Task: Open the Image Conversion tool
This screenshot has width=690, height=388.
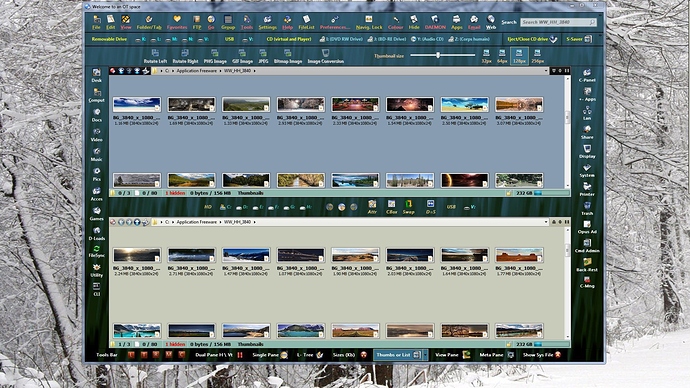Action: pyautogui.click(x=325, y=56)
